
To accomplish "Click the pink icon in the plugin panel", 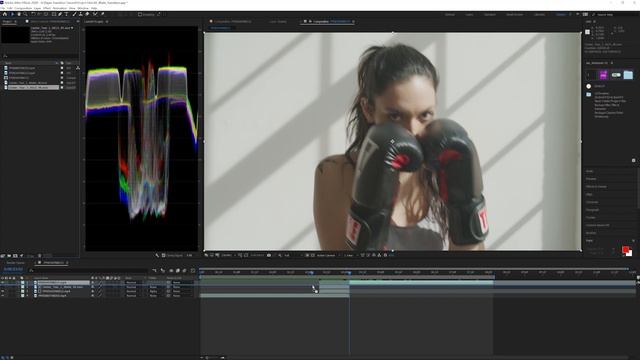I will point(603,75).
